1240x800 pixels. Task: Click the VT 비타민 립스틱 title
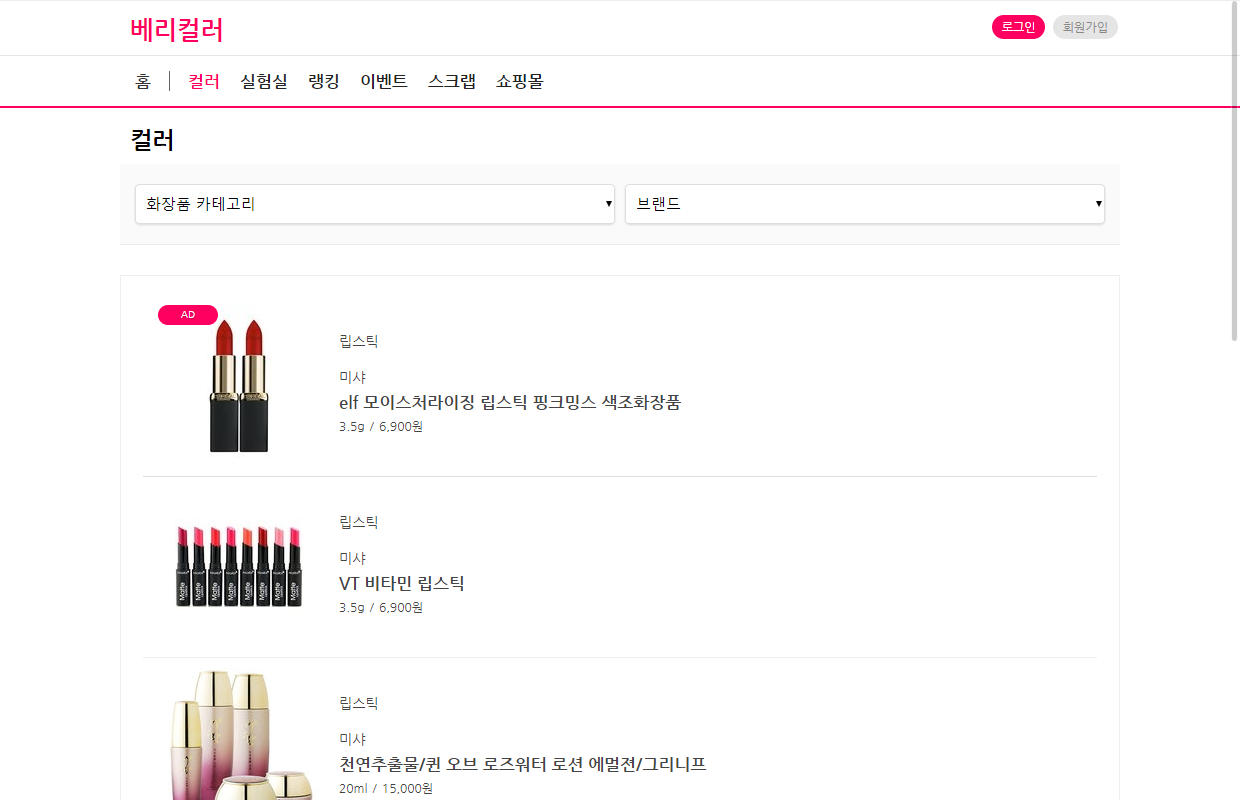point(402,583)
